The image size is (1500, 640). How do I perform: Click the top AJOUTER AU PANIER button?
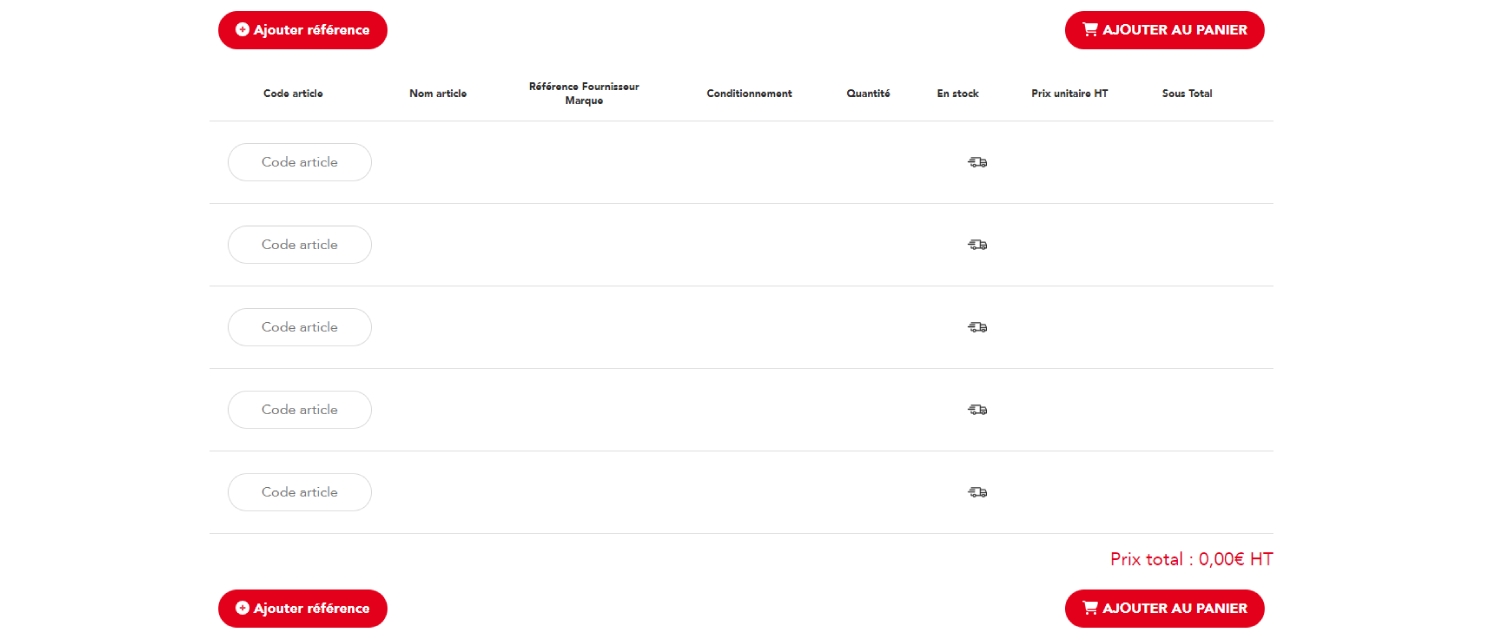pos(1165,30)
